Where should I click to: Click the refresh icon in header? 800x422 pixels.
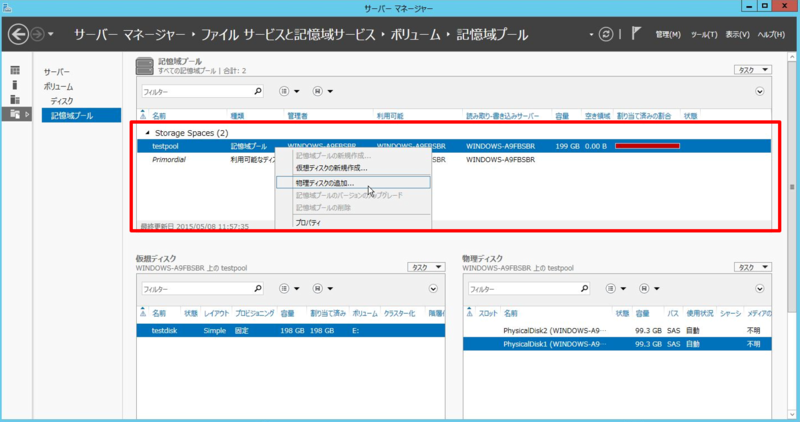point(605,35)
